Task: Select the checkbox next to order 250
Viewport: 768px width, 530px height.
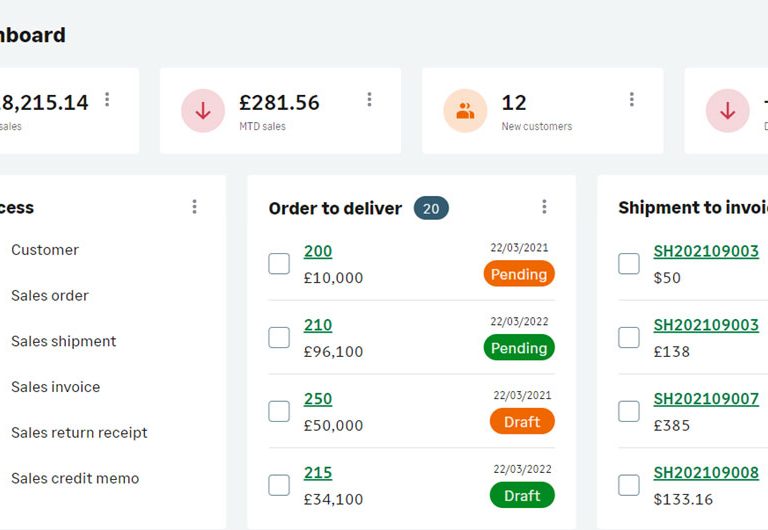Action: point(279,411)
